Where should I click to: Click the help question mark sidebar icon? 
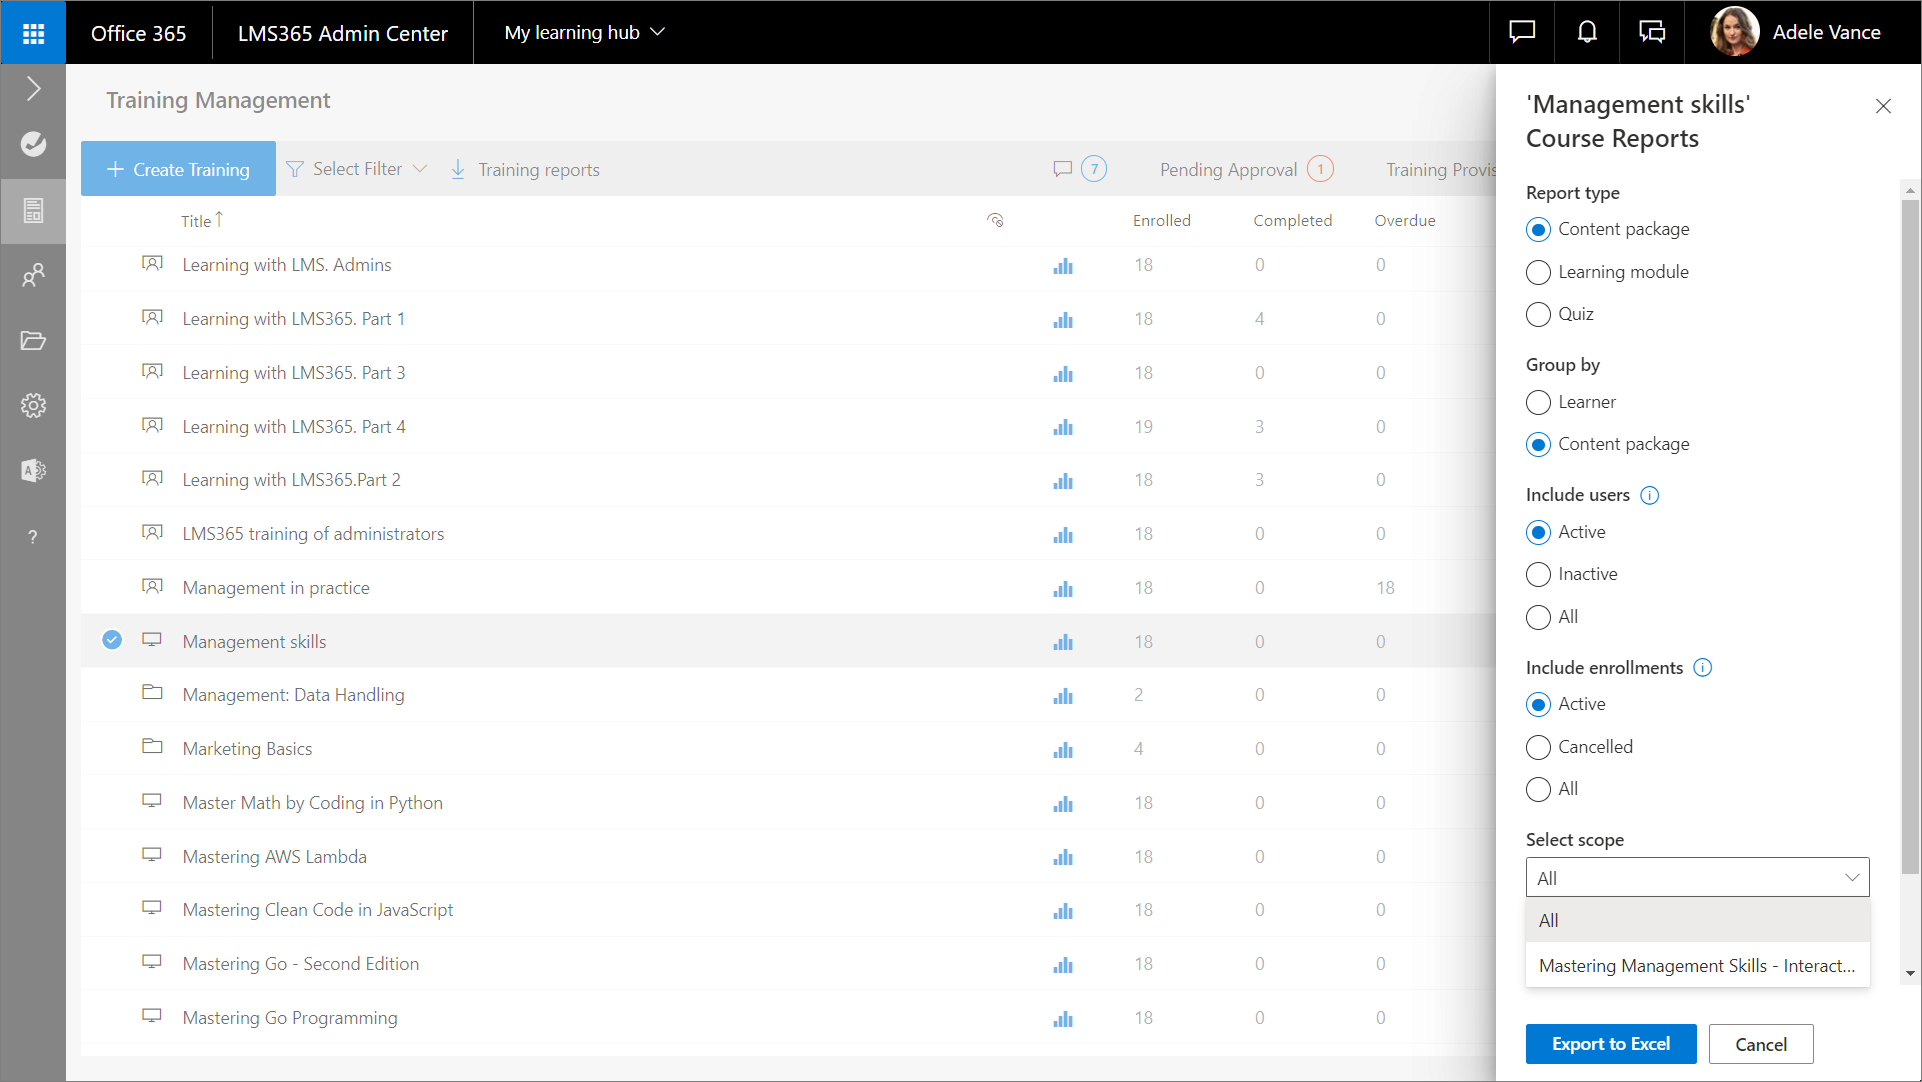pyautogui.click(x=33, y=537)
